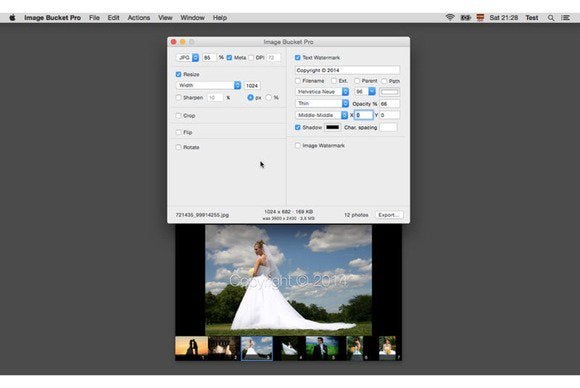The width and height of the screenshot is (580, 388).
Task: Open the JPG format dropdown
Action: [188, 58]
